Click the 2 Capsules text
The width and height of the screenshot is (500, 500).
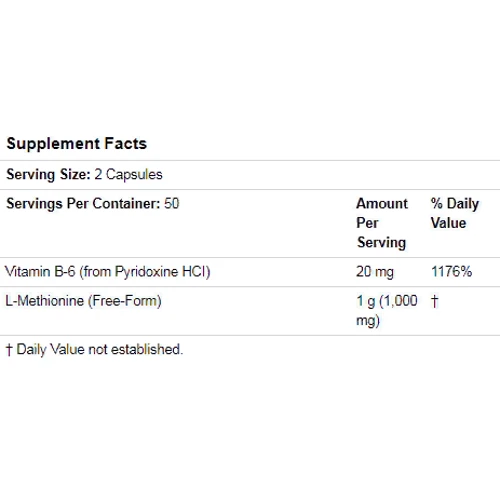[x=128, y=174]
